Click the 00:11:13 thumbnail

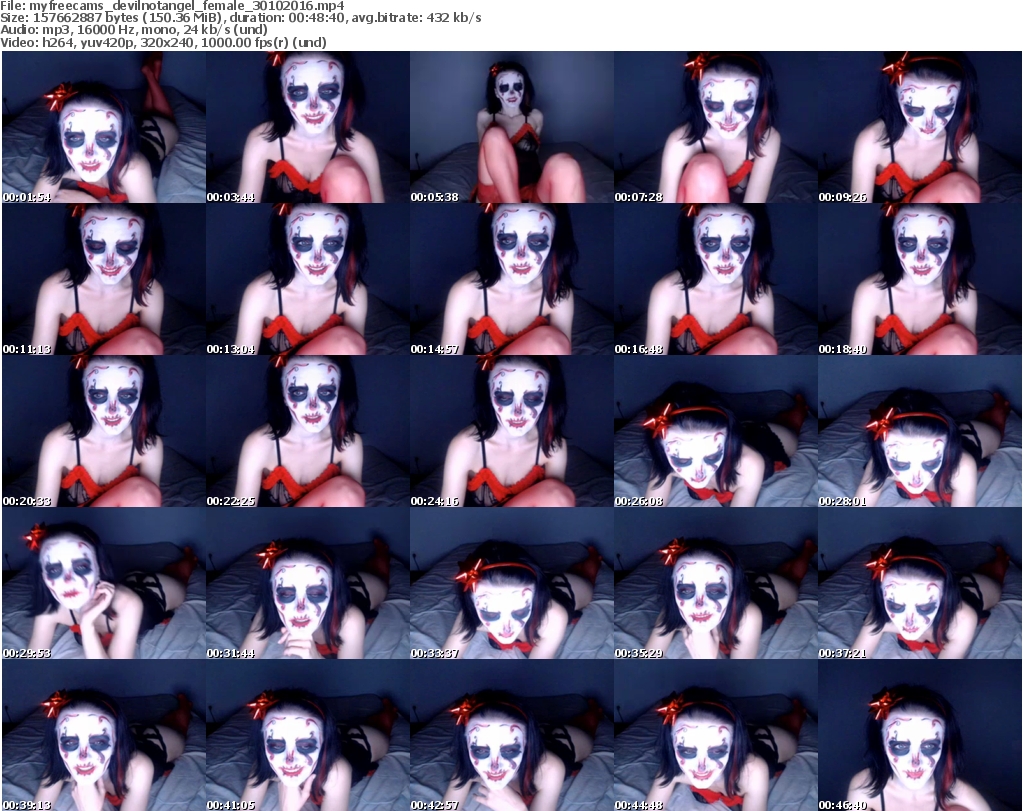(x=103, y=279)
